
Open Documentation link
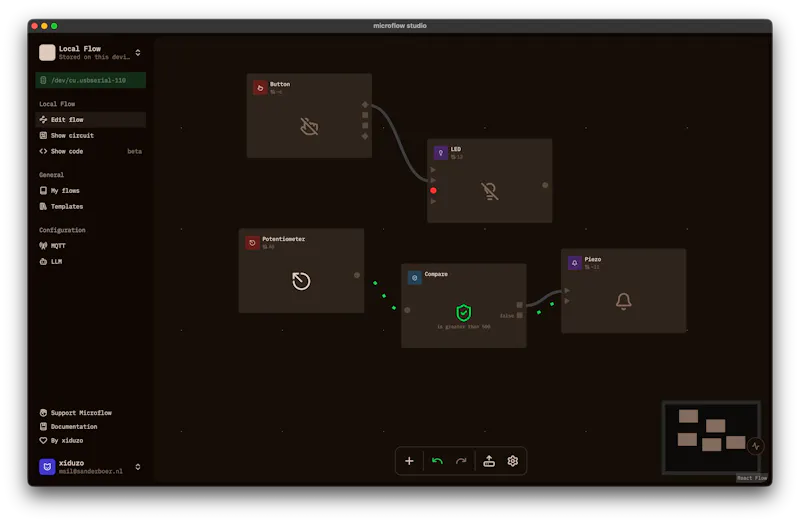click(68, 426)
